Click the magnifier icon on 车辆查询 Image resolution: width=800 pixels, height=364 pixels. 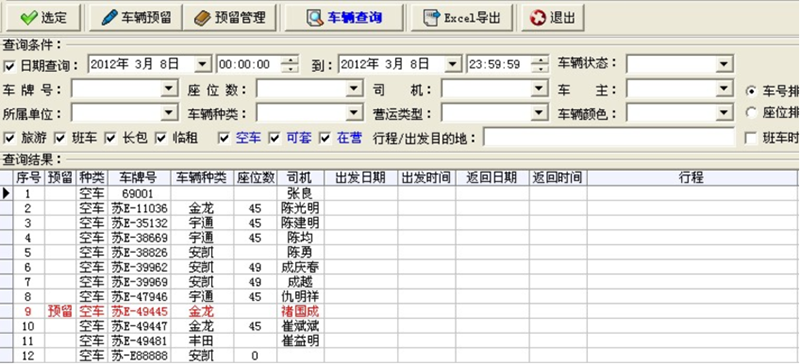pos(315,18)
